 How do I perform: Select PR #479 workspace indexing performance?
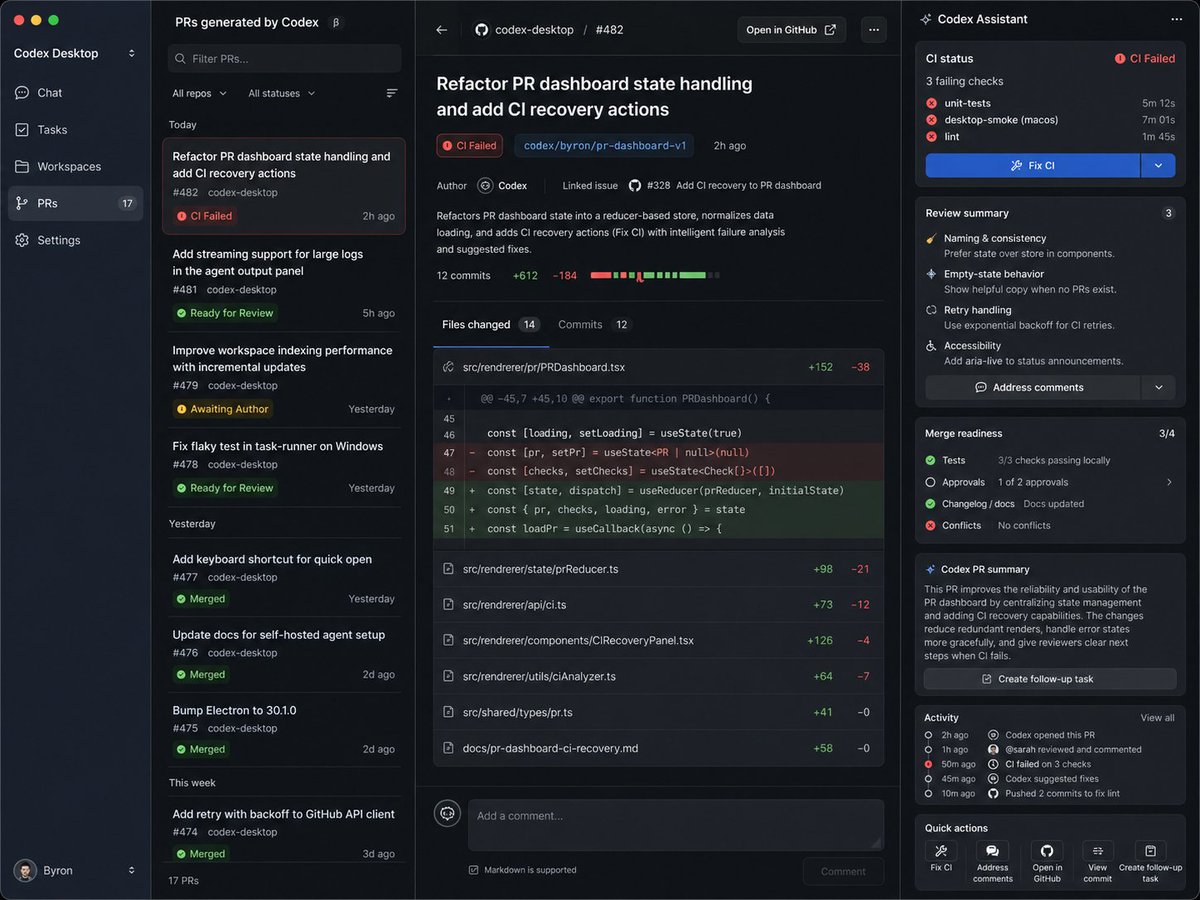(x=284, y=379)
